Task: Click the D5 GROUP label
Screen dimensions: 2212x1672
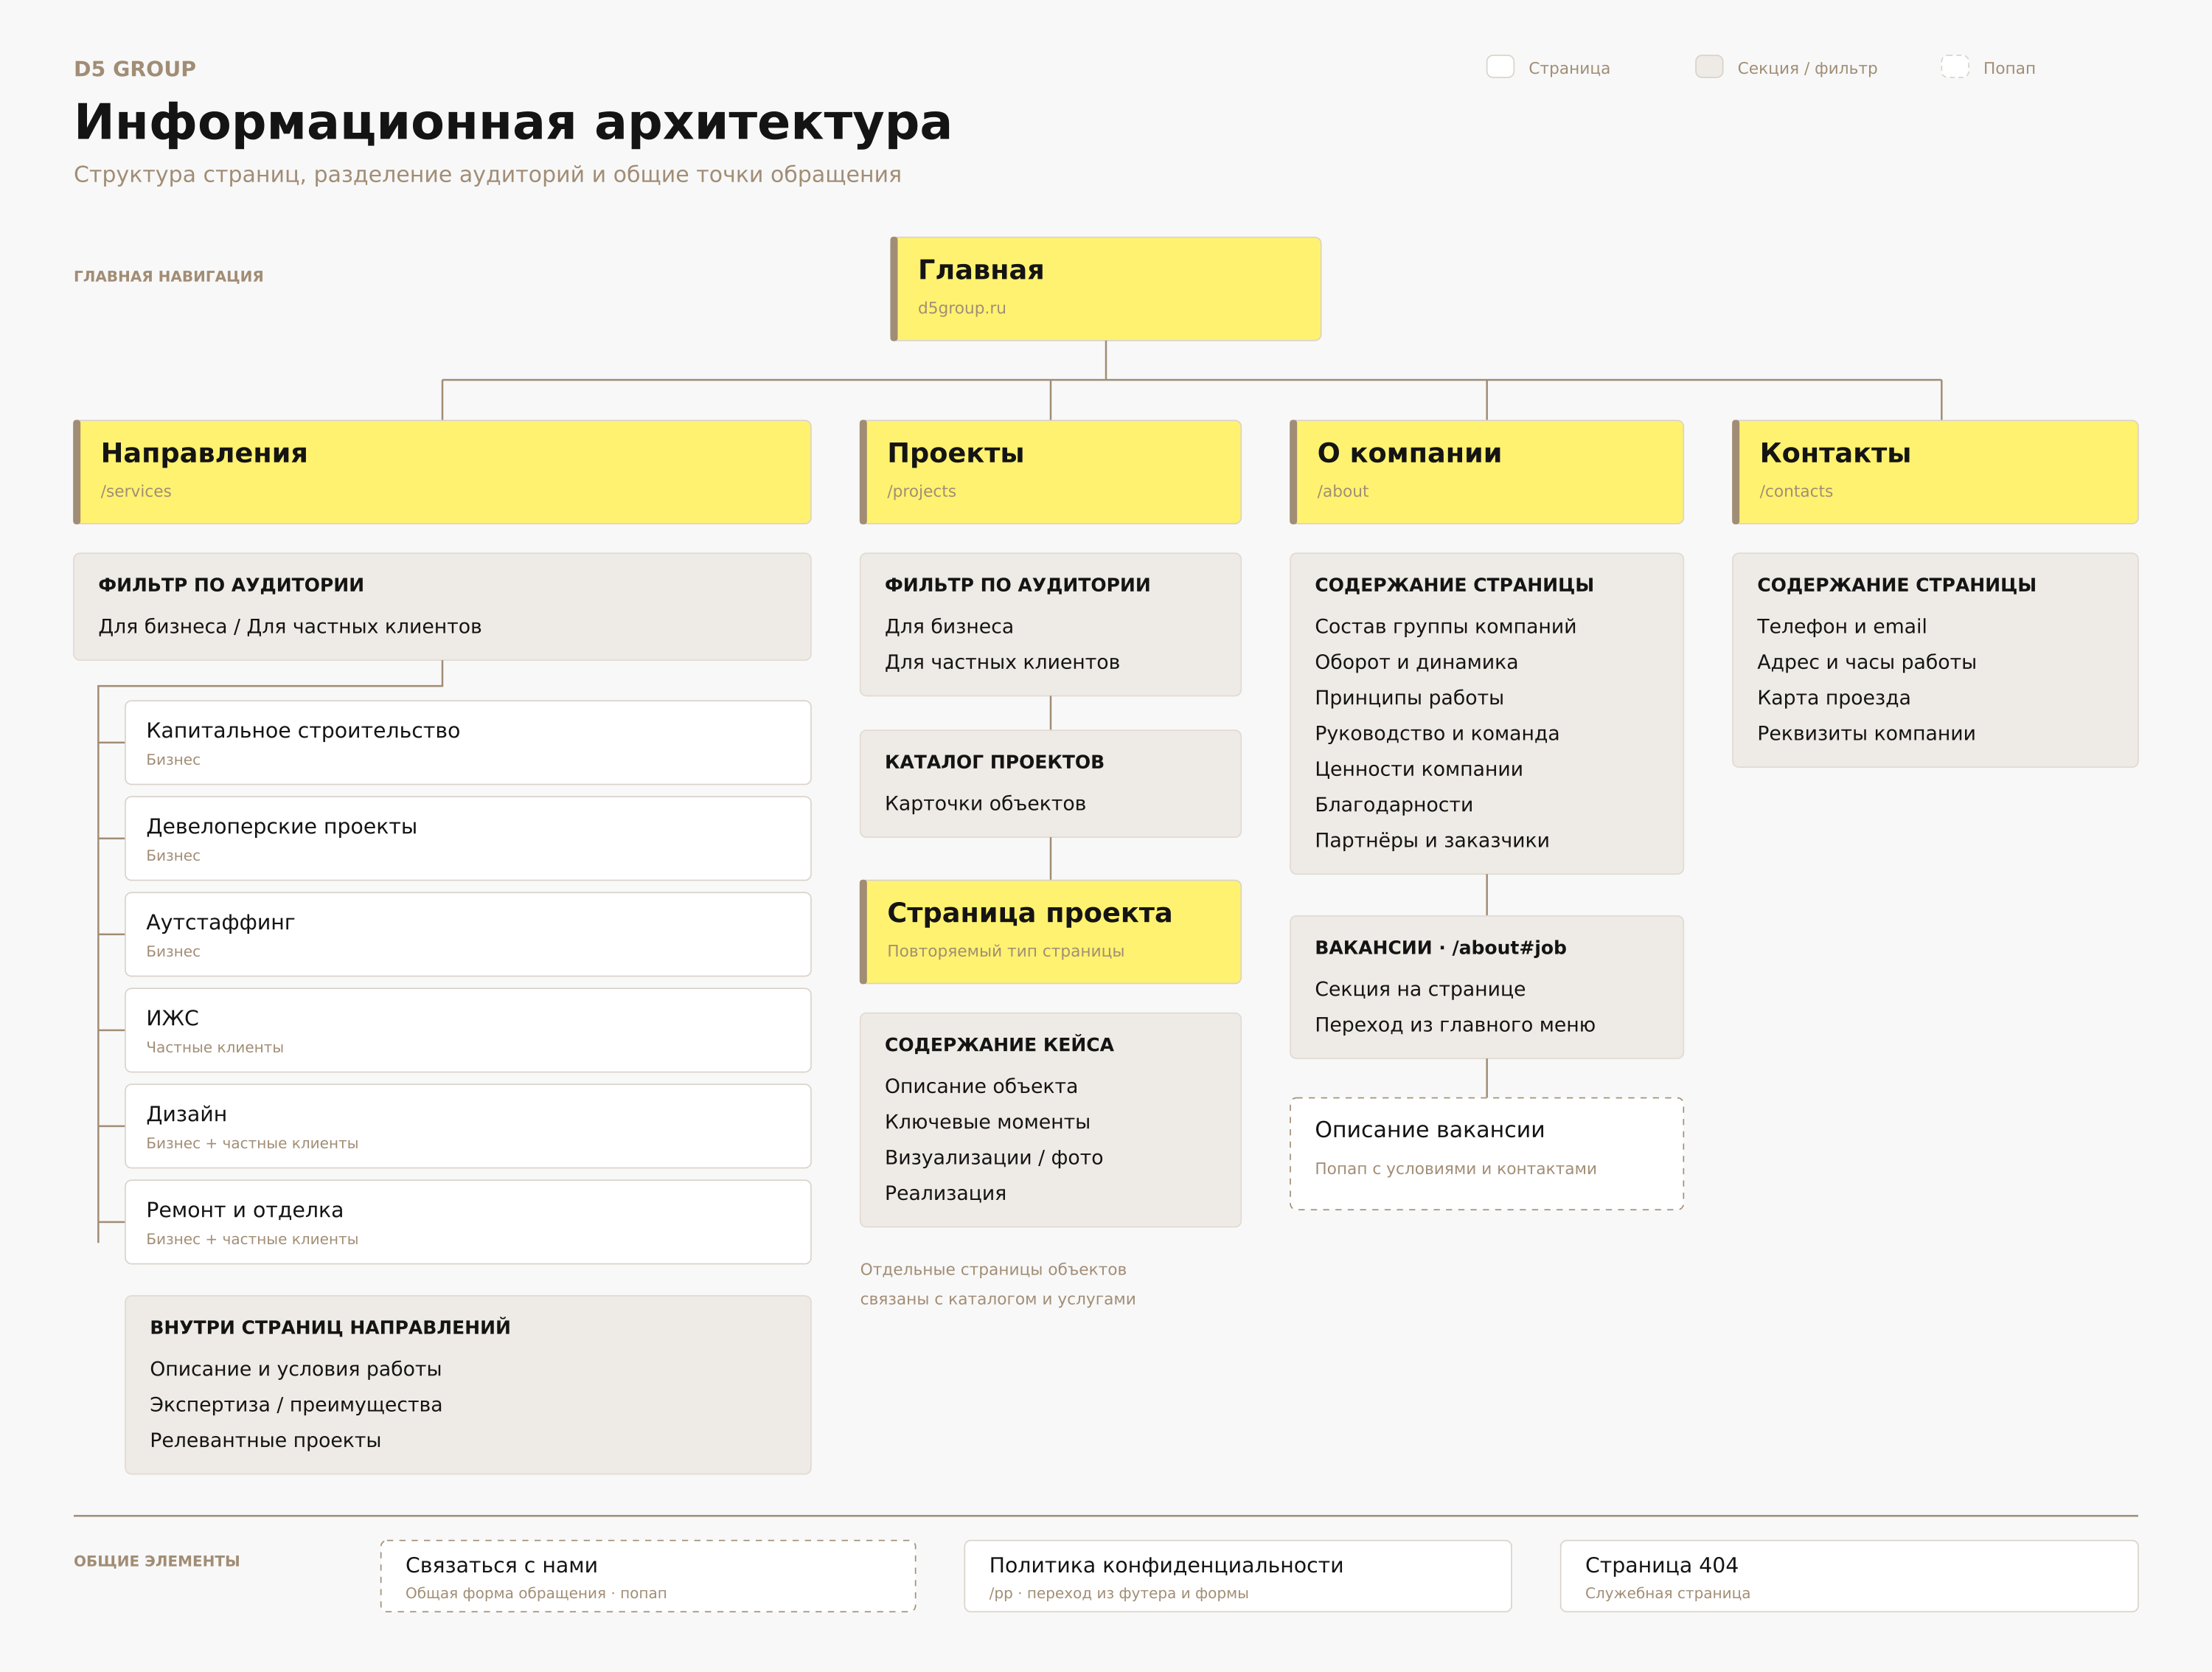Action: coord(135,69)
